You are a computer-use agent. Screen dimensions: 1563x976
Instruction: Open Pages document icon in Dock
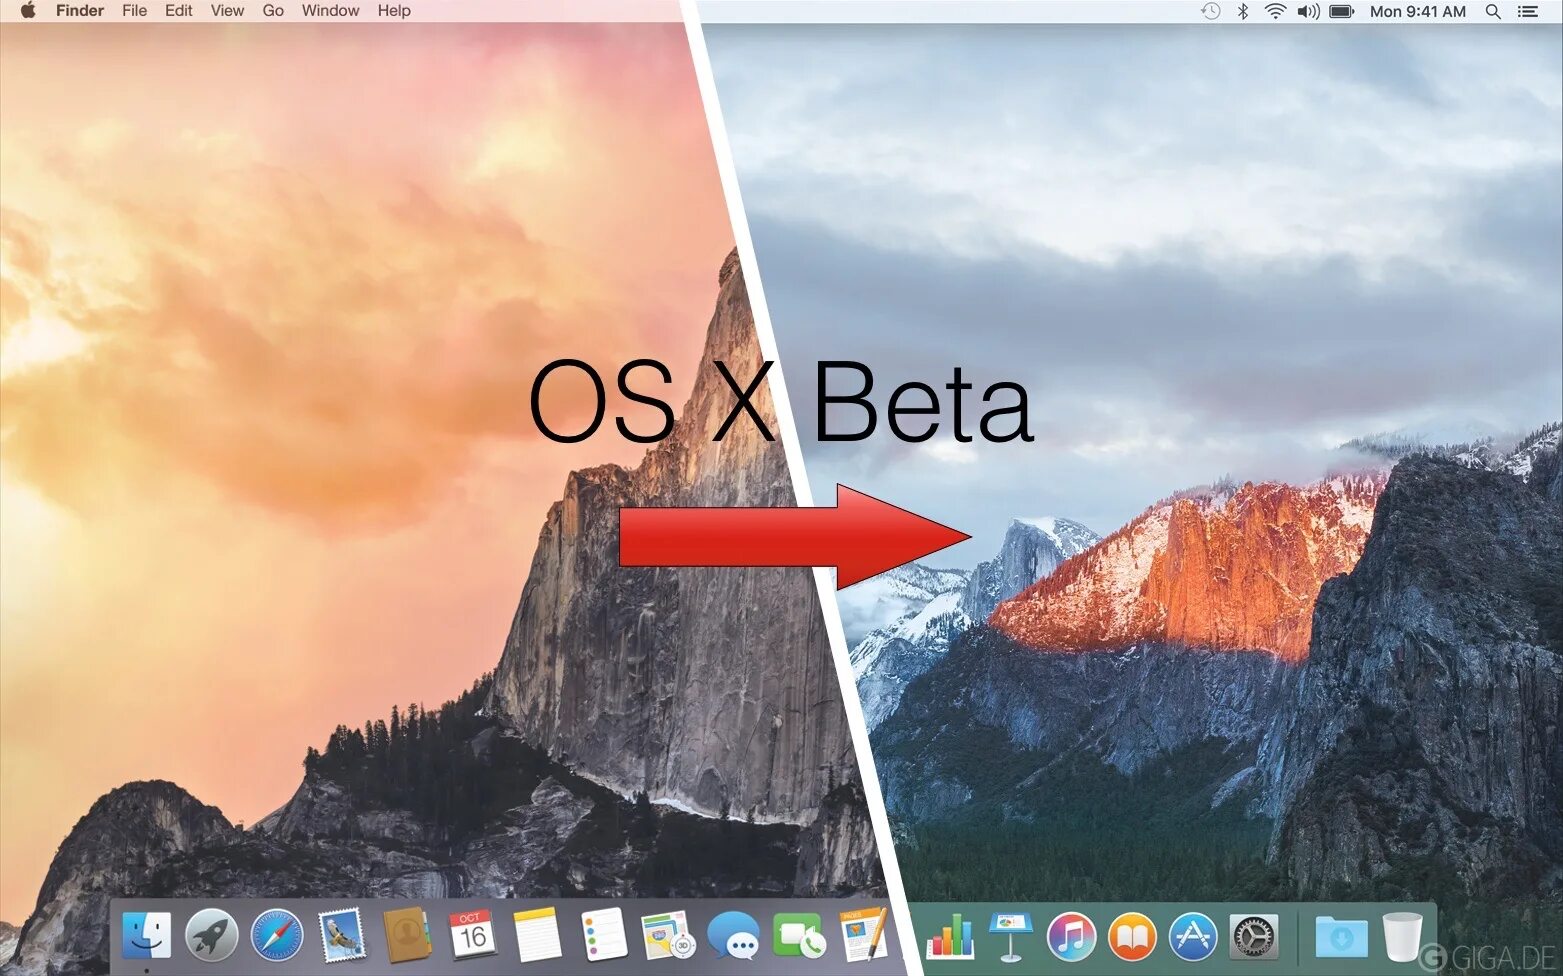click(x=863, y=935)
